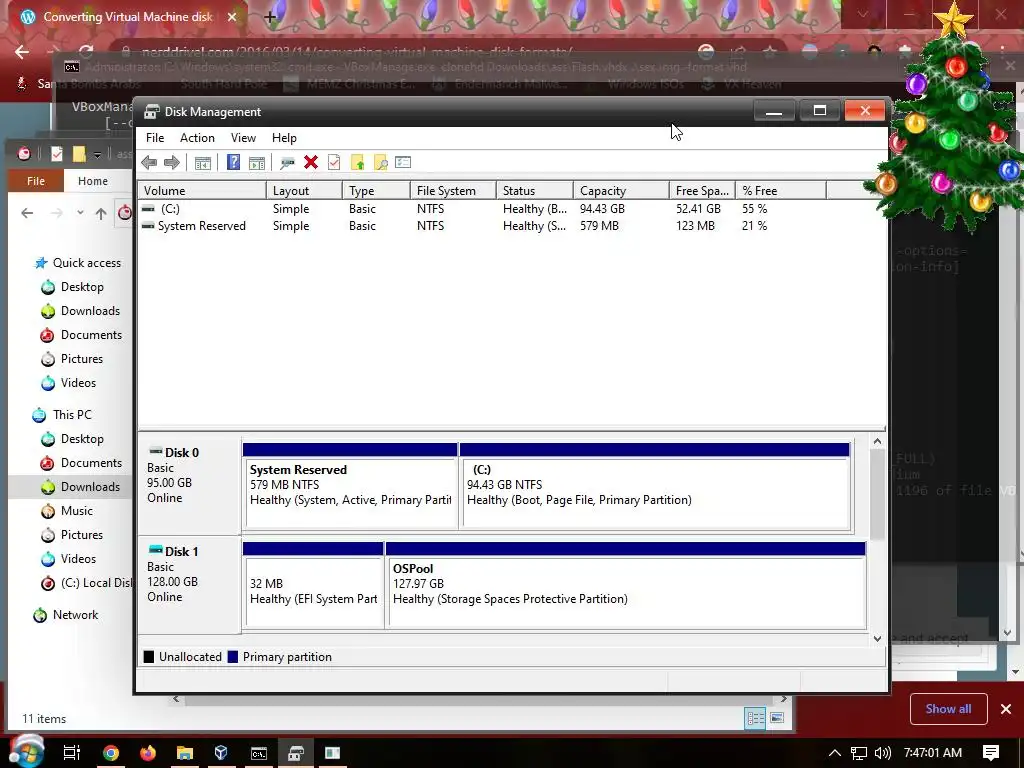Select the OSPool 127.97 GB partition block

[x=626, y=584]
